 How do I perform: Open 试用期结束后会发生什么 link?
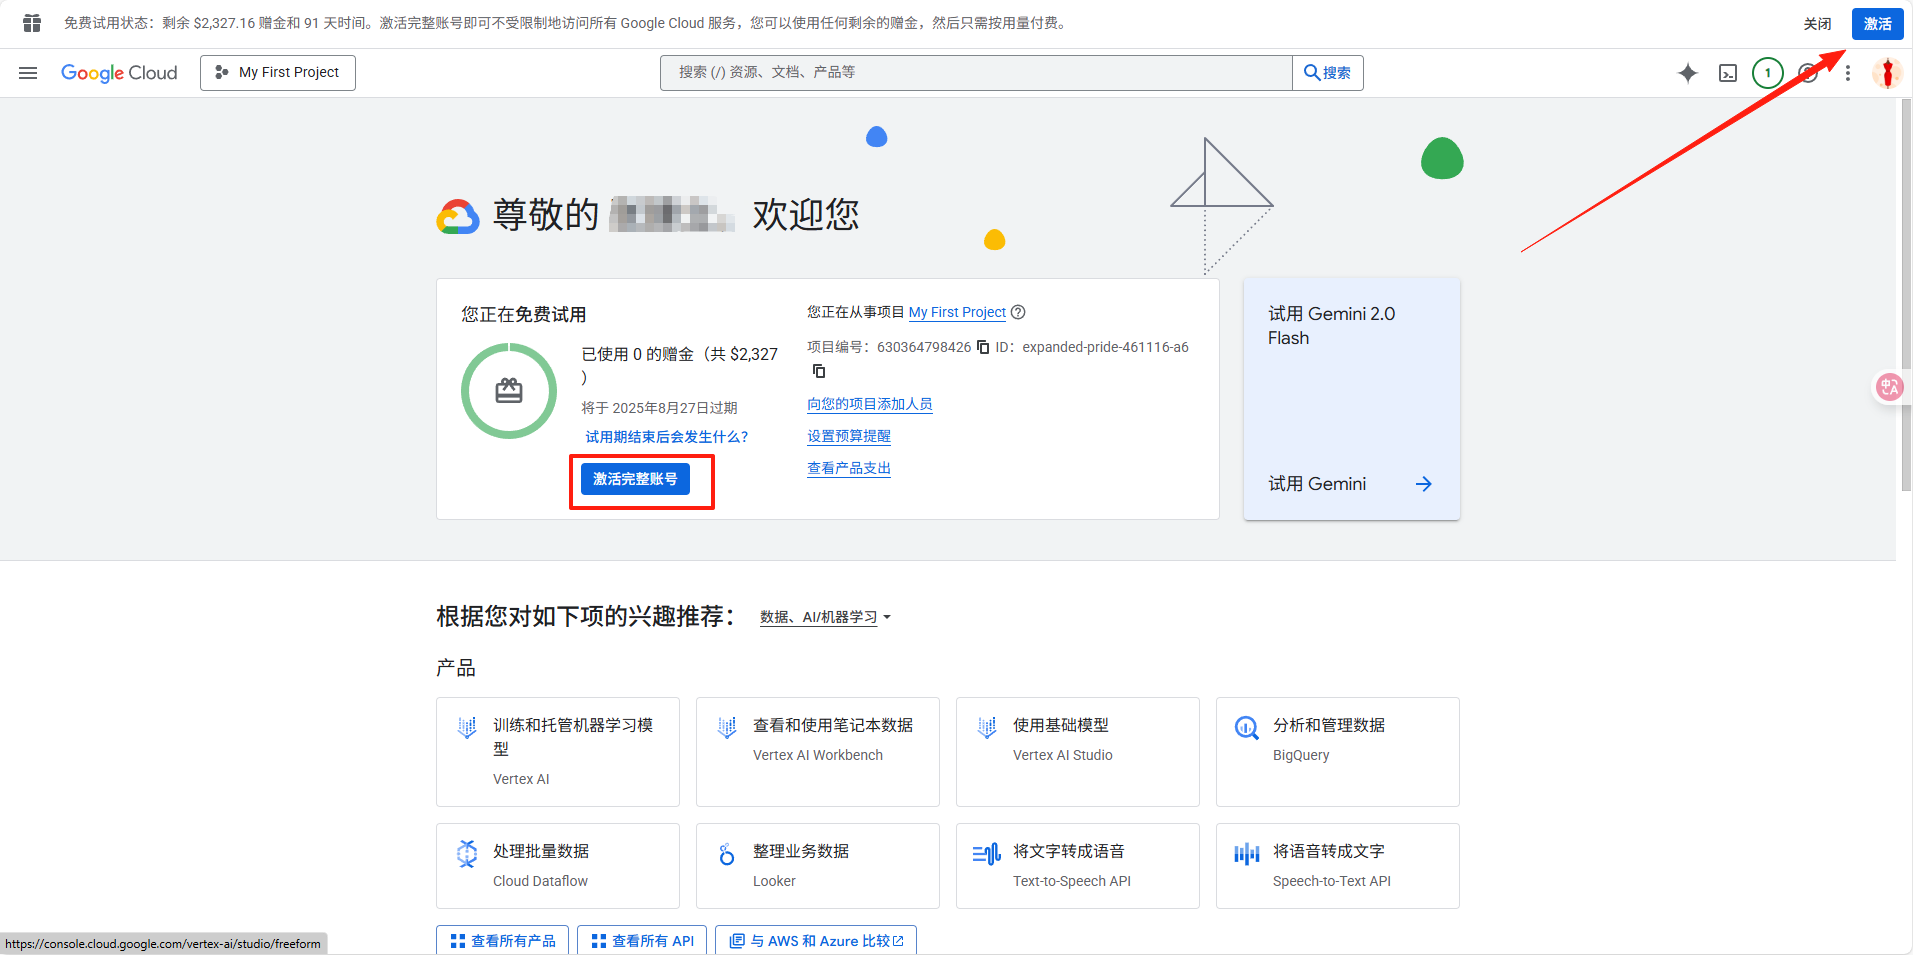[x=667, y=437]
